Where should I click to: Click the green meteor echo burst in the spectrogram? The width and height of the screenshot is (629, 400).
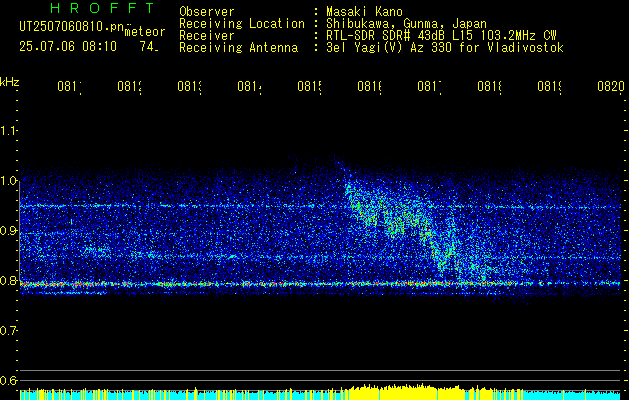(x=417, y=229)
